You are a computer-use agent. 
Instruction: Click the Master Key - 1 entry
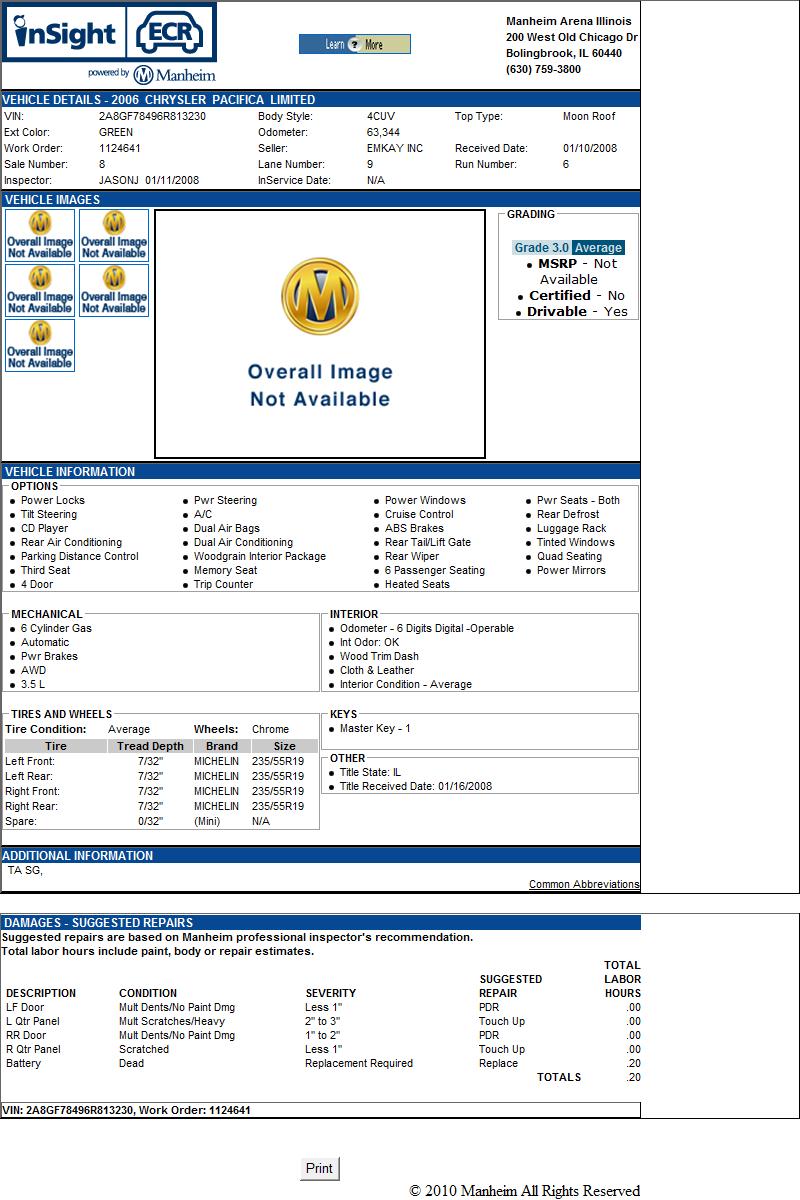[375, 728]
